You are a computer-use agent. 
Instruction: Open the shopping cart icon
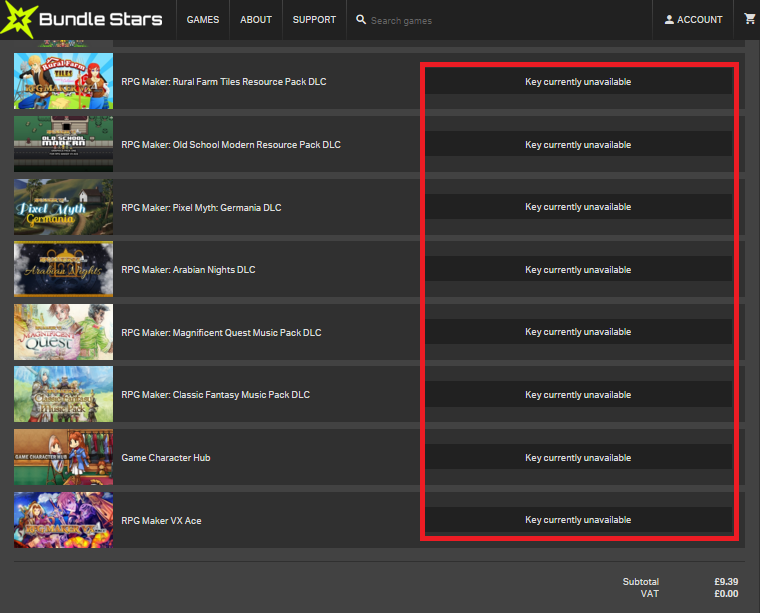coord(750,19)
